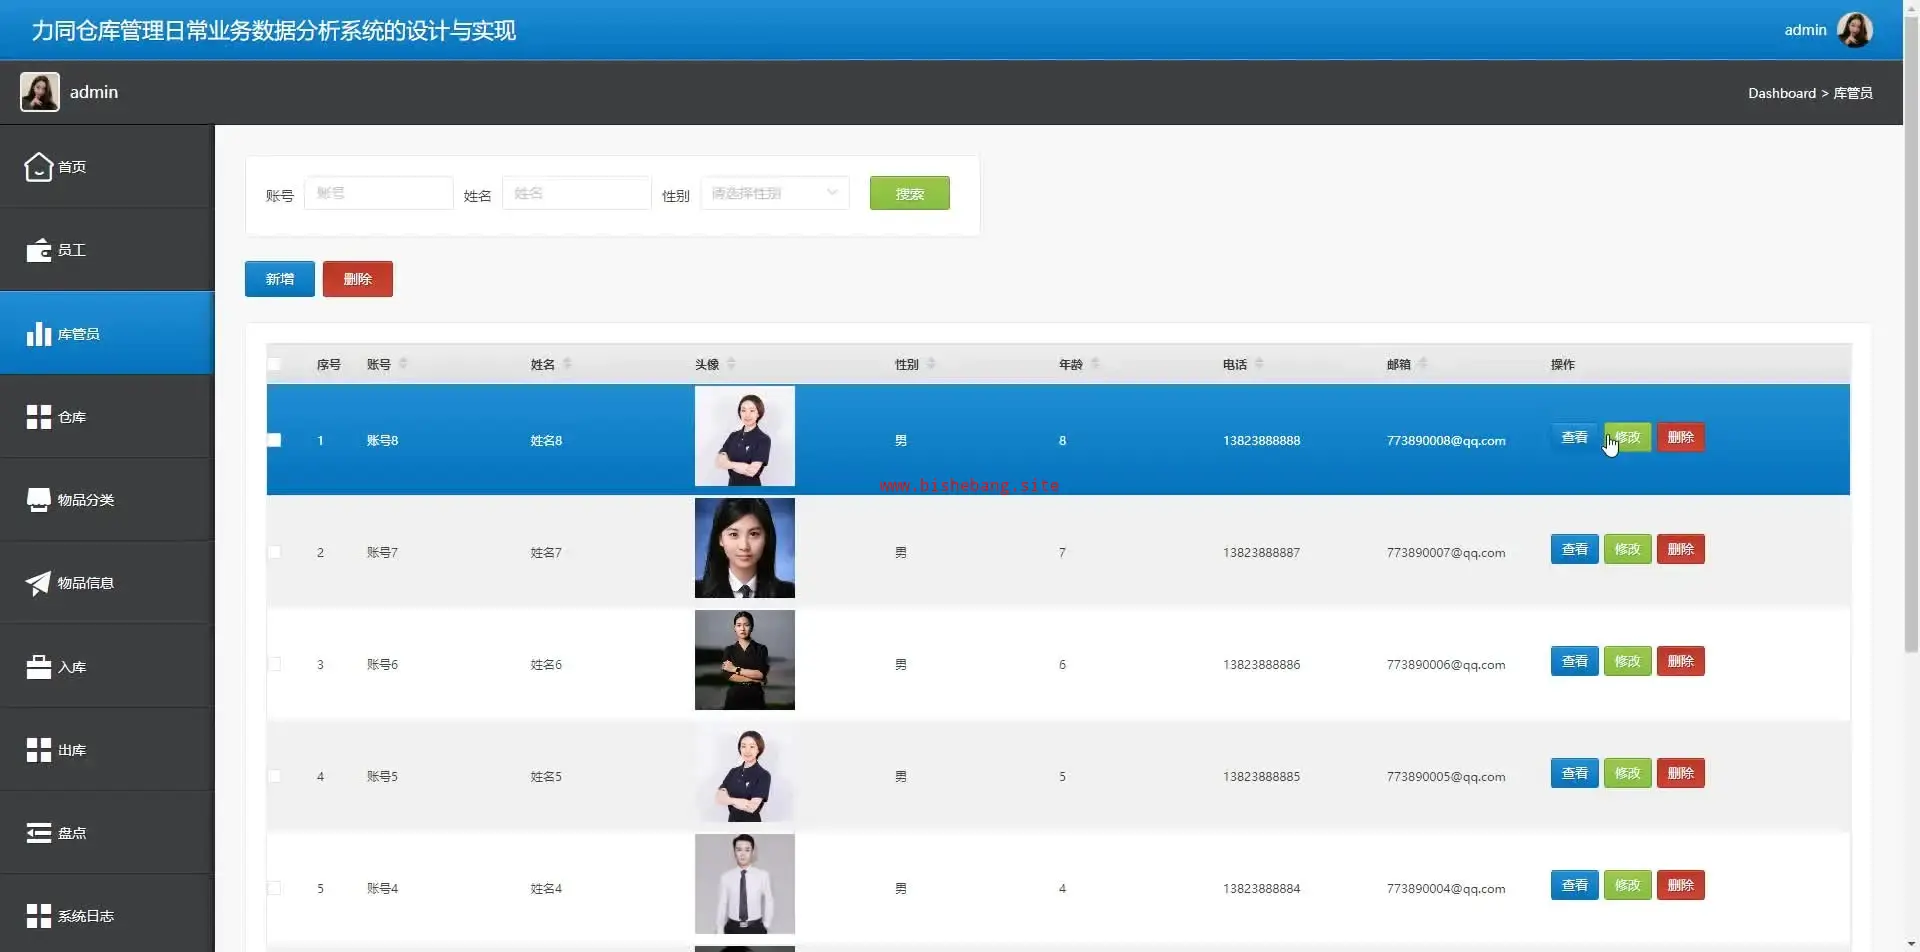Sort table by 姓名 column arrows
Screen dimensions: 1920x952
click(567, 364)
